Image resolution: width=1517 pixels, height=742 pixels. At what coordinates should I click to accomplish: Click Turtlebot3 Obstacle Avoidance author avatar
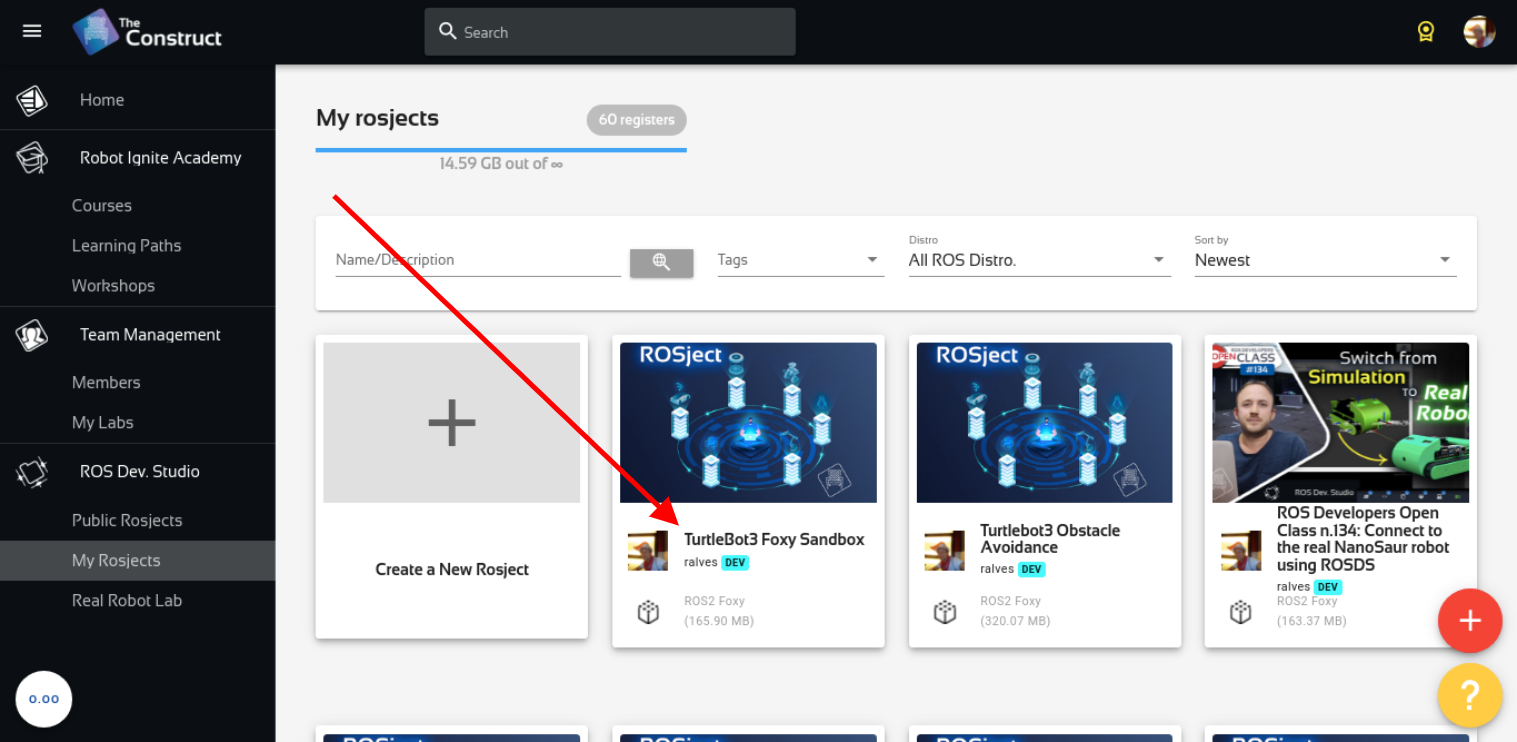tap(945, 551)
